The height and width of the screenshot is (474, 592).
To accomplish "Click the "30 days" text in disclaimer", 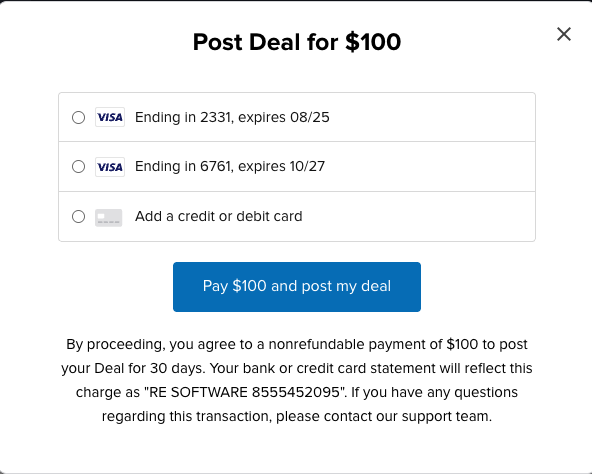I will coord(177,368).
